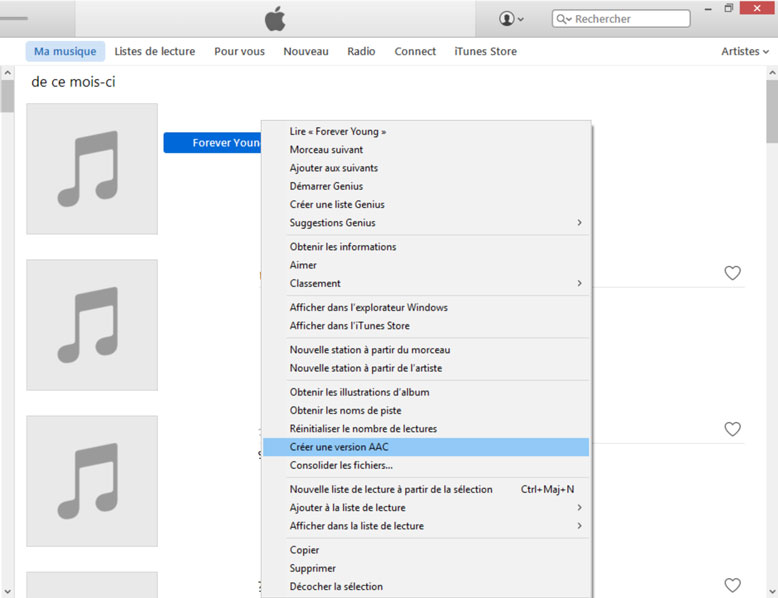Choose Nouvelle station à partir du morceau
Viewport: 778px width, 598px height.
click(x=426, y=350)
